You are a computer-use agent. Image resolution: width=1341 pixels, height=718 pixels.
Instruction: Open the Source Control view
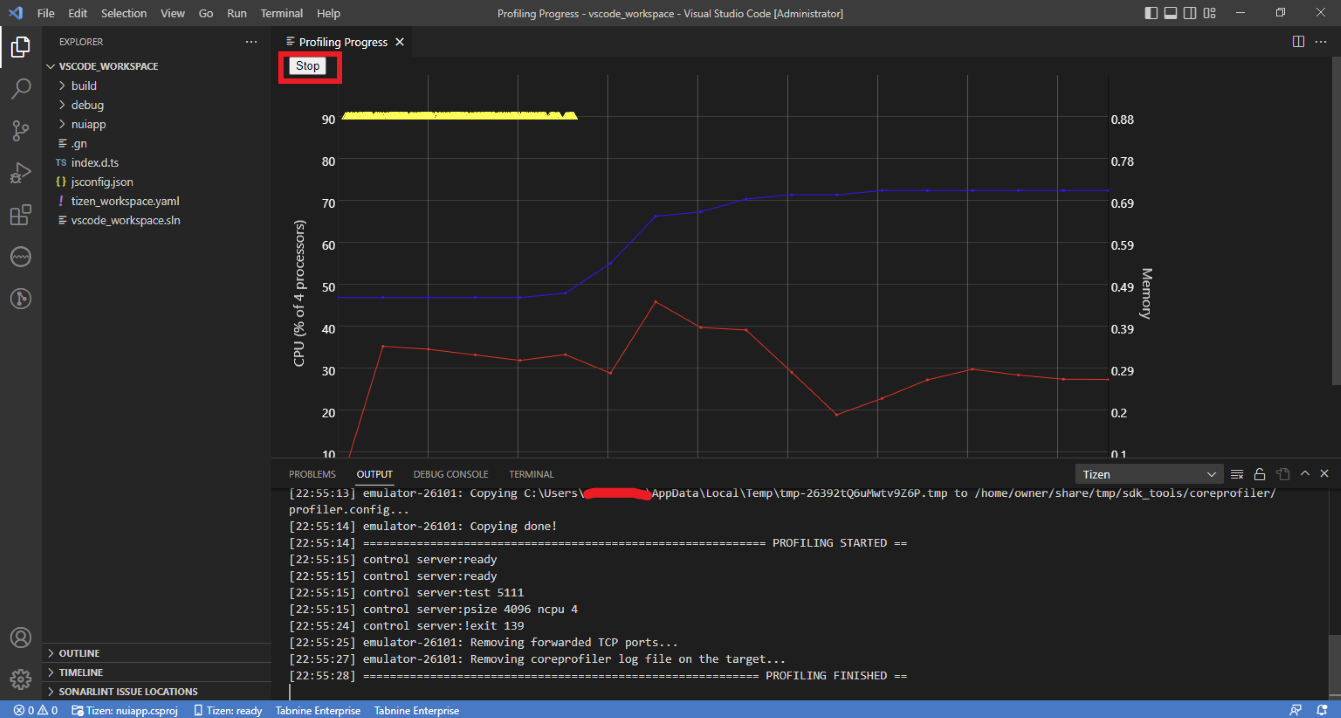click(20, 131)
